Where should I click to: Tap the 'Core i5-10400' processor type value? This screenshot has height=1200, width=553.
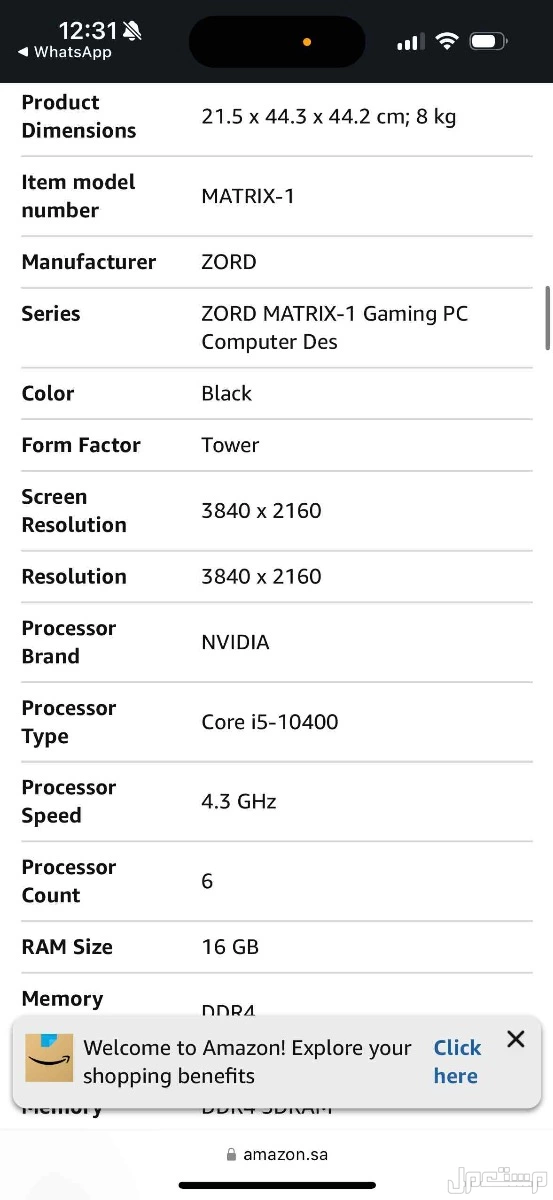pyautogui.click(x=270, y=722)
